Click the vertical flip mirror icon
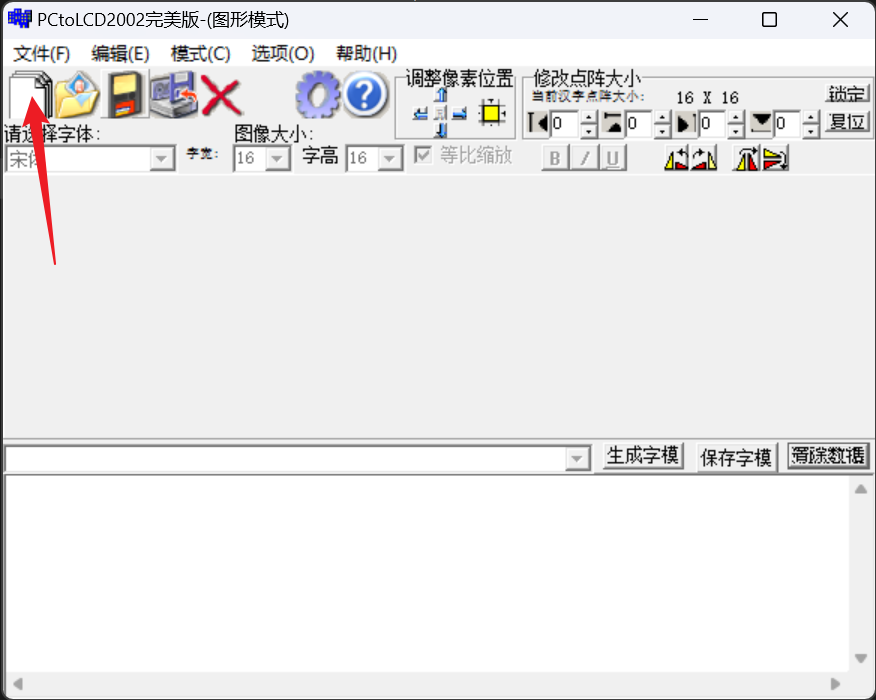Viewport: 876px width, 700px height. click(x=775, y=158)
